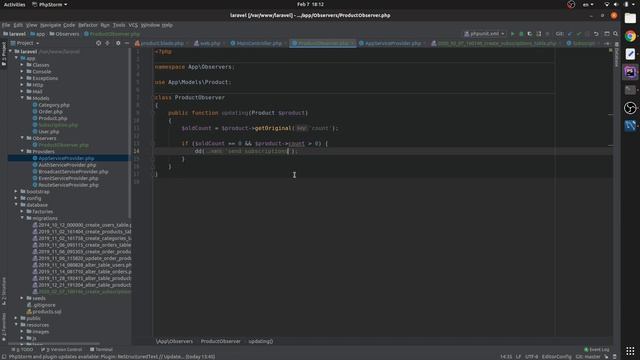Open User.php in the project tree
The image size is (640, 360).
49,131
